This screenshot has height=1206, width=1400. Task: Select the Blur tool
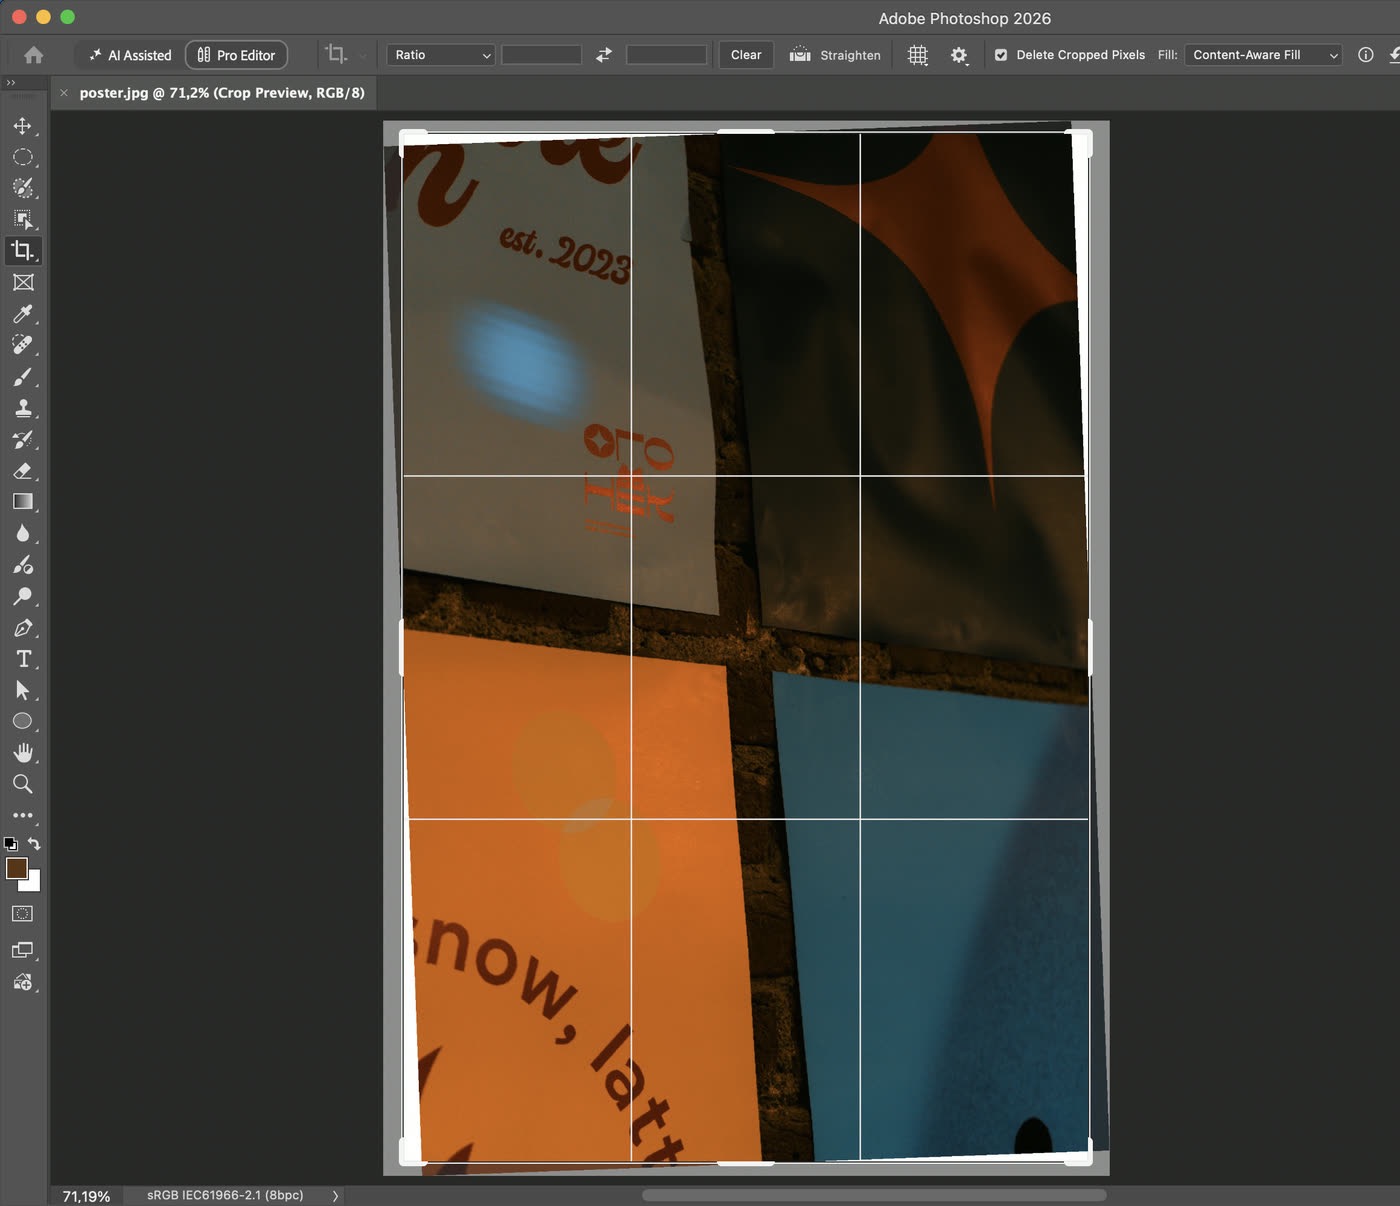tap(22, 533)
